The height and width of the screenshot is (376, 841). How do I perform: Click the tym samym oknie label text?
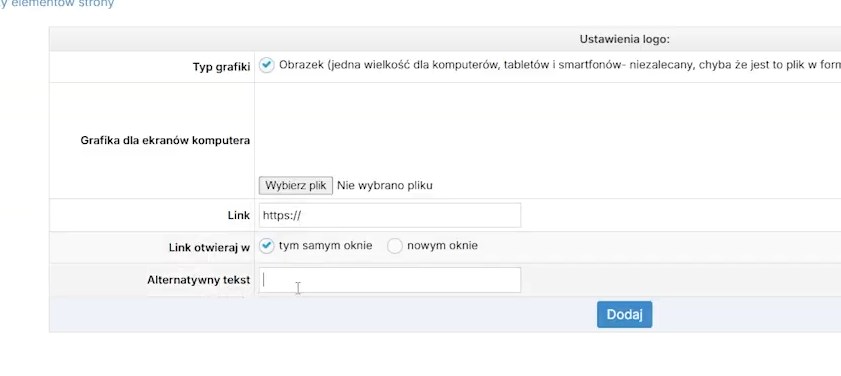pos(326,246)
